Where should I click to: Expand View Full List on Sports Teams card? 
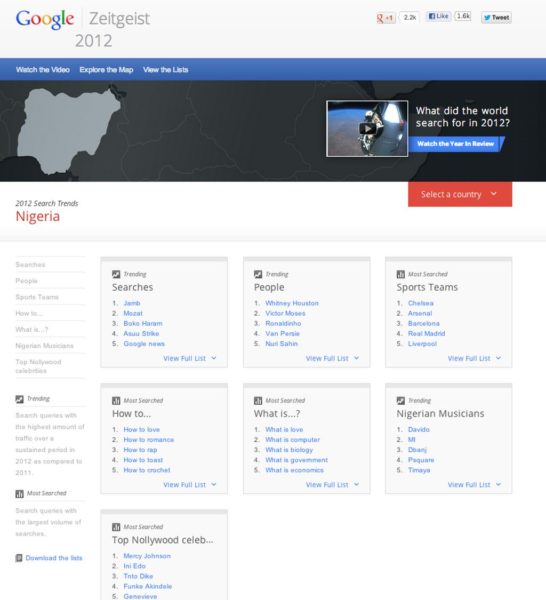click(x=474, y=359)
